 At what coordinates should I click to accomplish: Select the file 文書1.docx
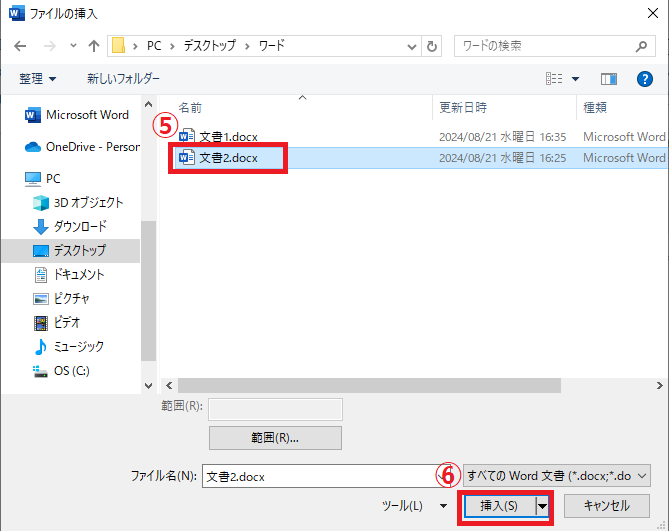[229, 137]
